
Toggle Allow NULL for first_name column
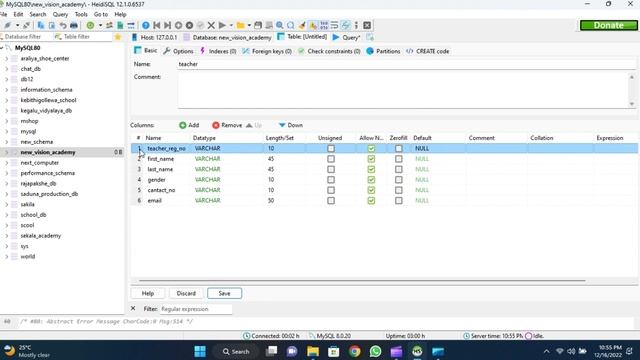371,159
